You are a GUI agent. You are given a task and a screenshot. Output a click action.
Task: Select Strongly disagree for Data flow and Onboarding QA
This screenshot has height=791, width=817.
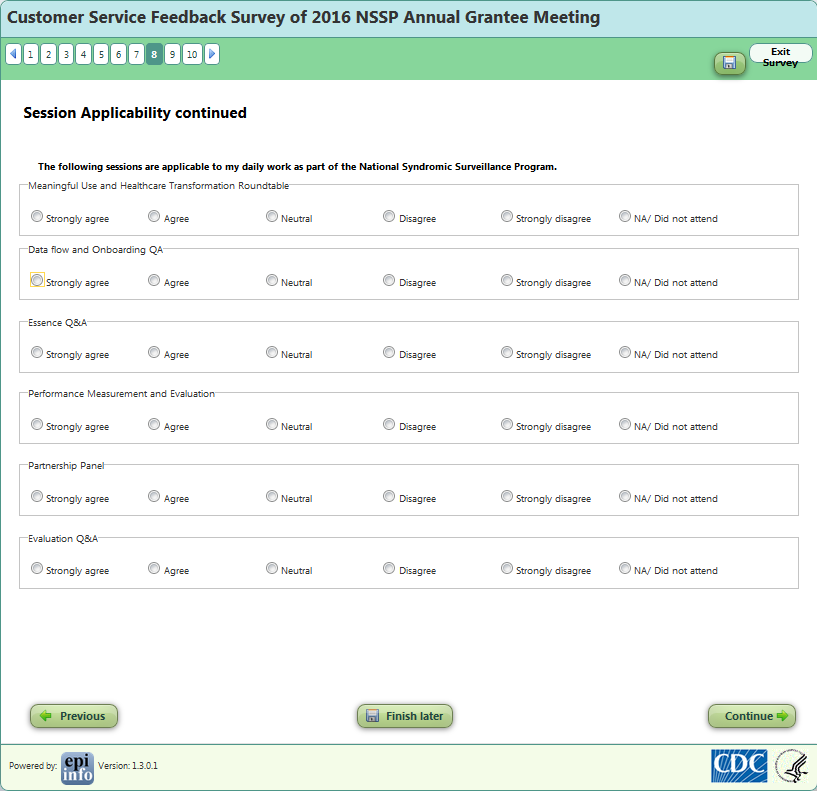pos(507,280)
